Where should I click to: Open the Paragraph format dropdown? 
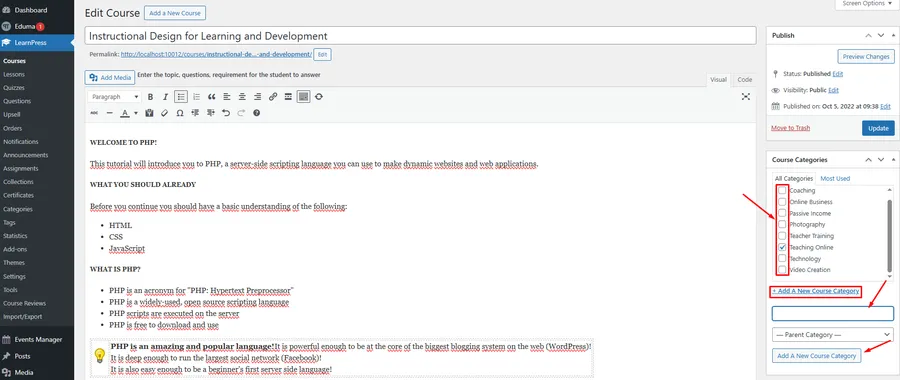pyautogui.click(x=114, y=97)
